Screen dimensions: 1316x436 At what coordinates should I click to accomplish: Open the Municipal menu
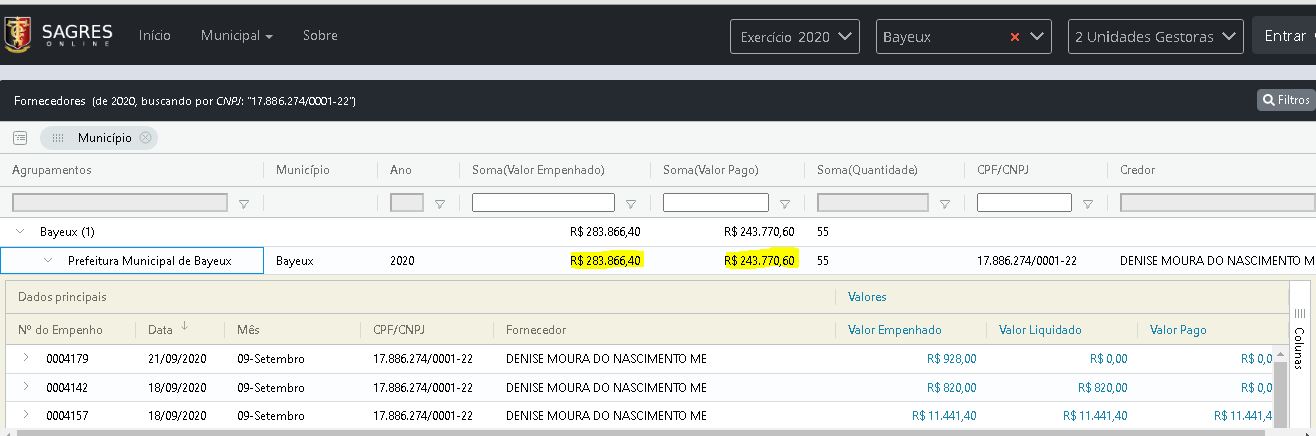pos(236,36)
